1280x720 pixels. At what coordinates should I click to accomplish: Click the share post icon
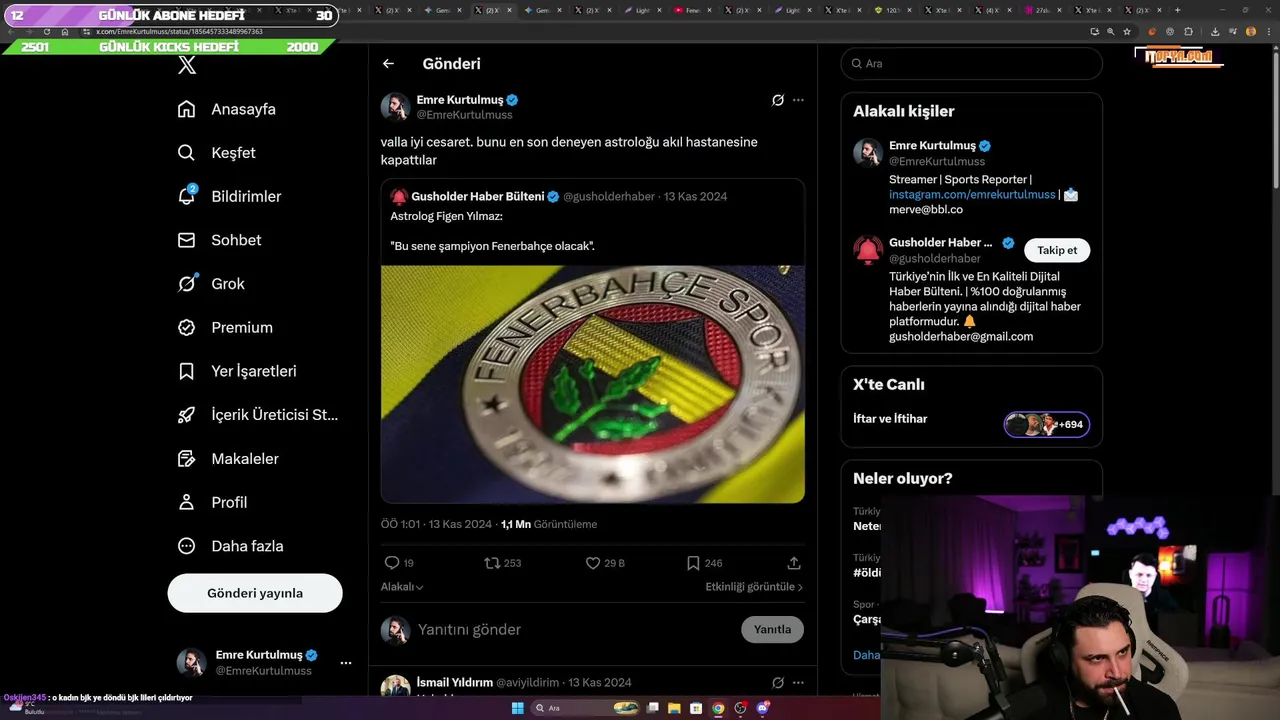794,563
